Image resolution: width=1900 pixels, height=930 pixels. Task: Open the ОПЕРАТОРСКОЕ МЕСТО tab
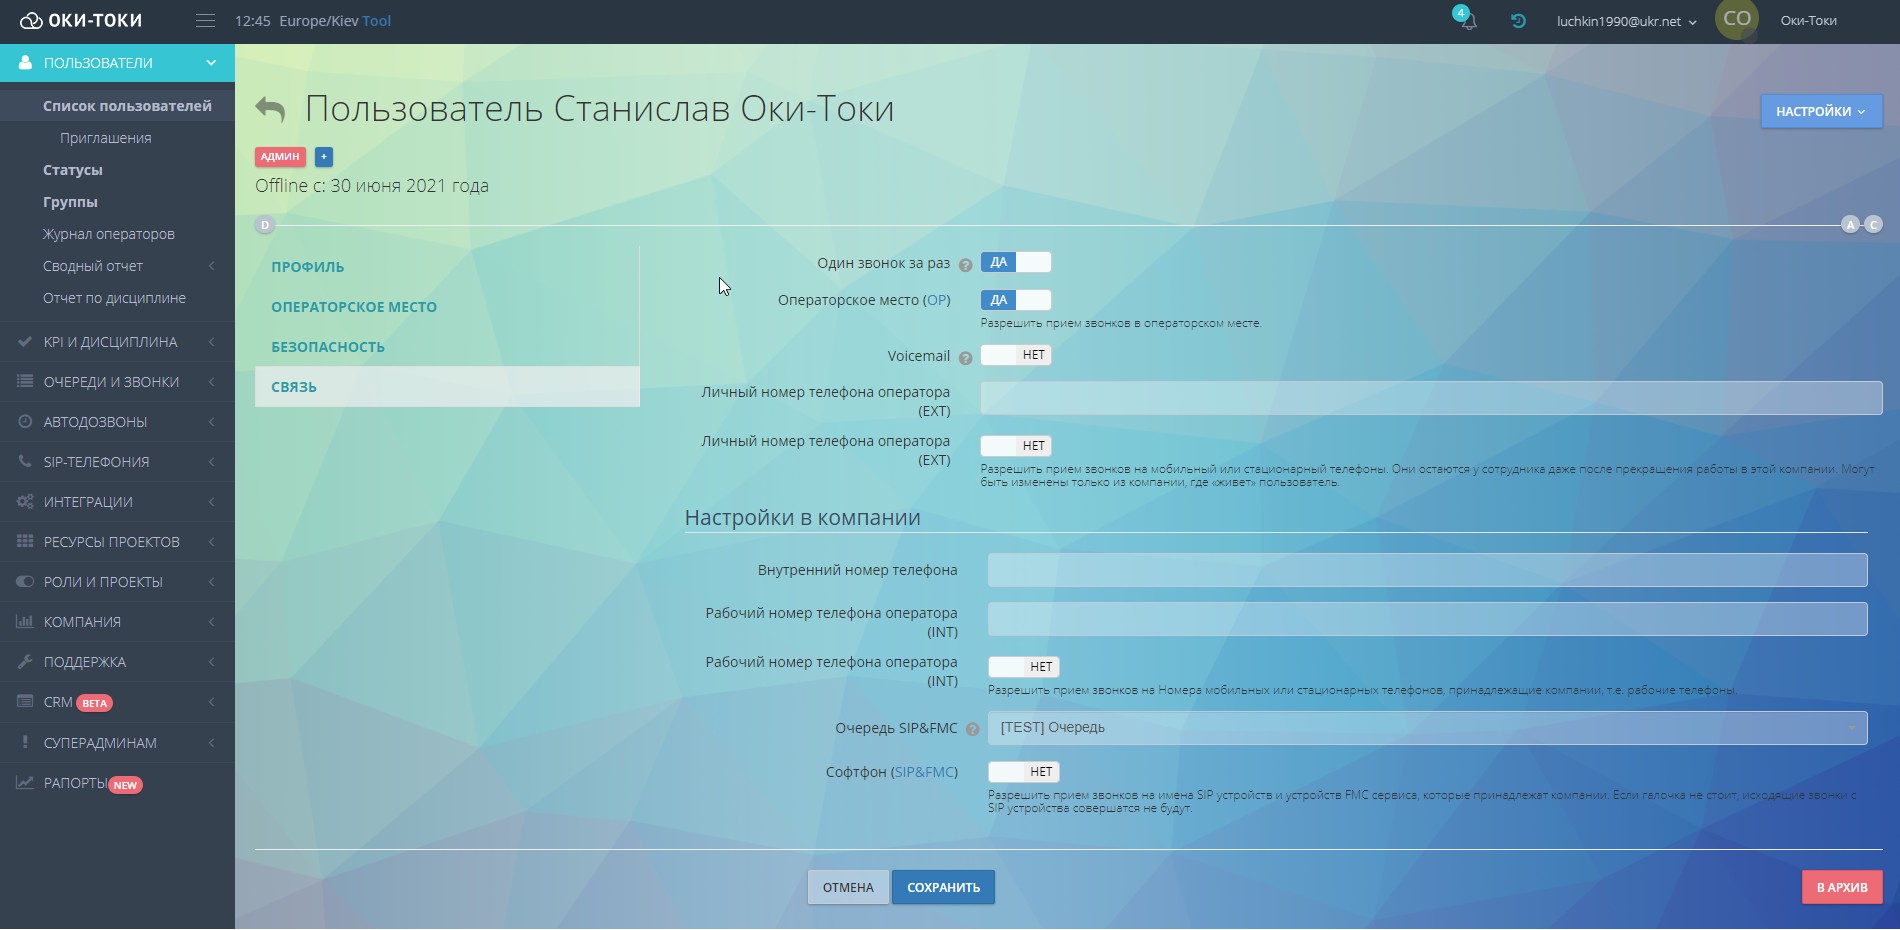tap(354, 307)
